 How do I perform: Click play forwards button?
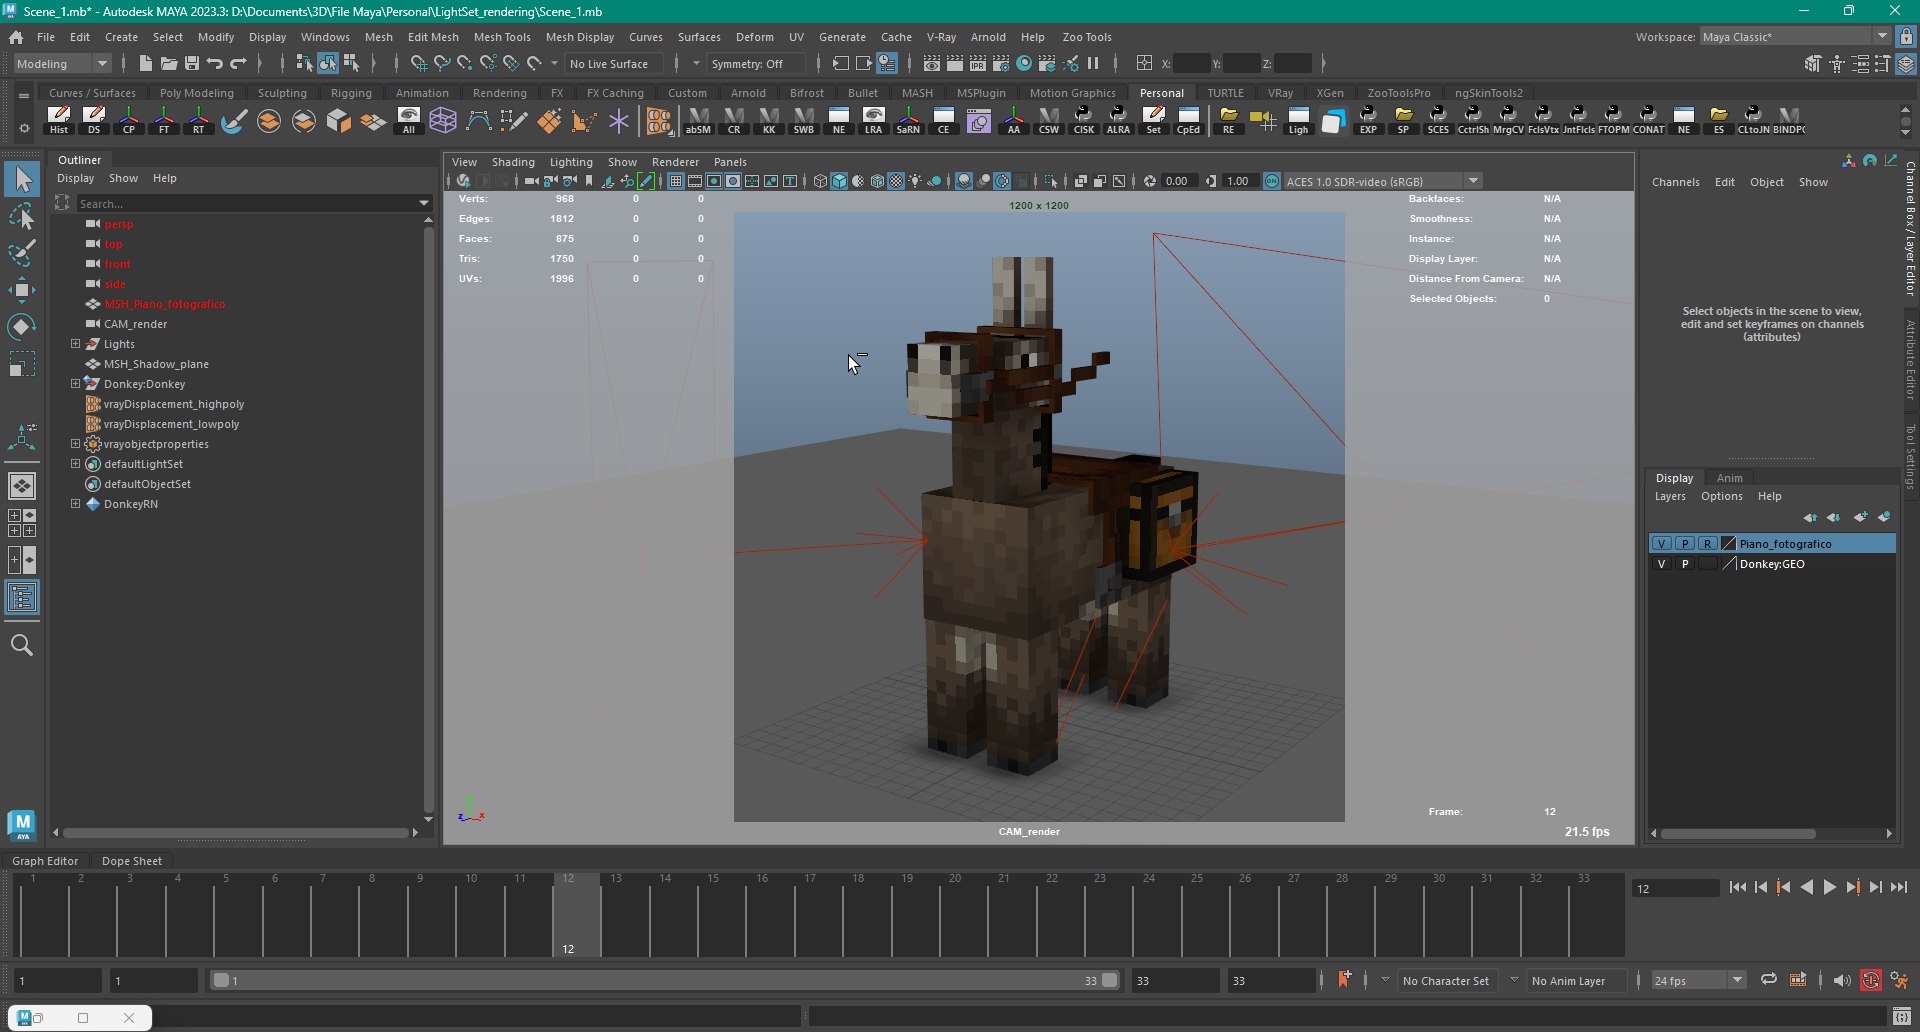click(1829, 887)
